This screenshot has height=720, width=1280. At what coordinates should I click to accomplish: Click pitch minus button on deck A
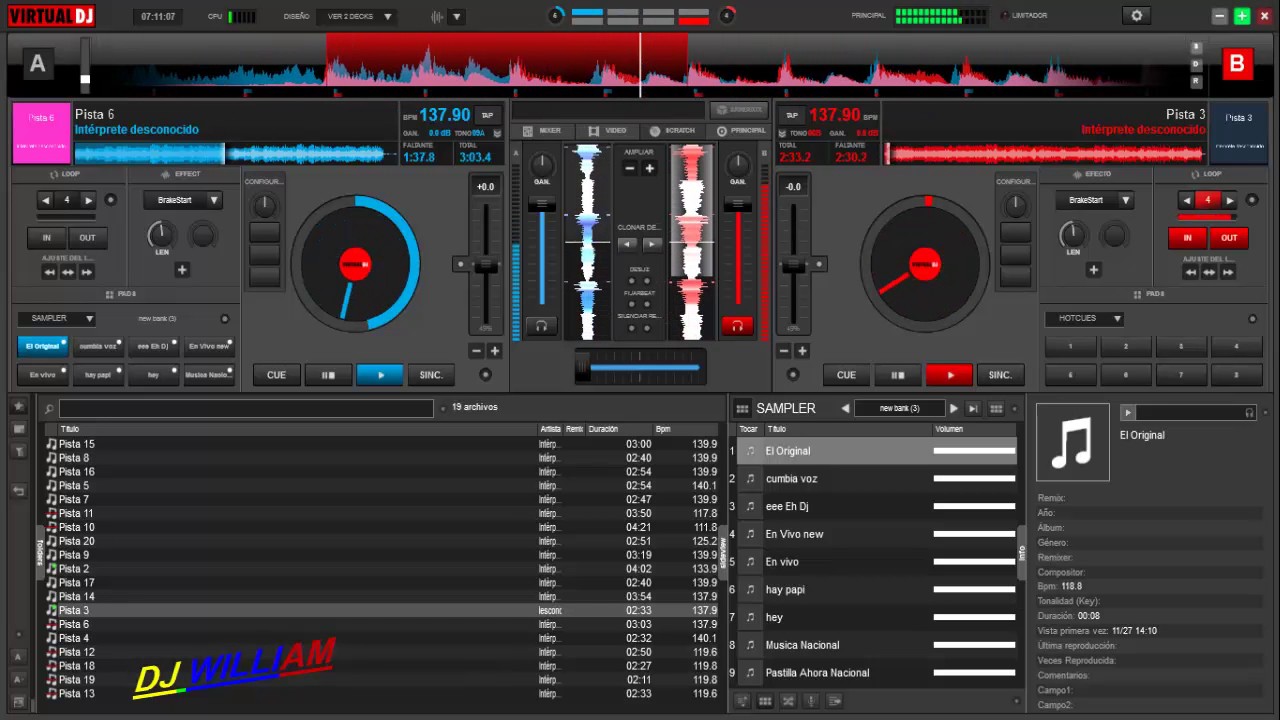point(476,351)
